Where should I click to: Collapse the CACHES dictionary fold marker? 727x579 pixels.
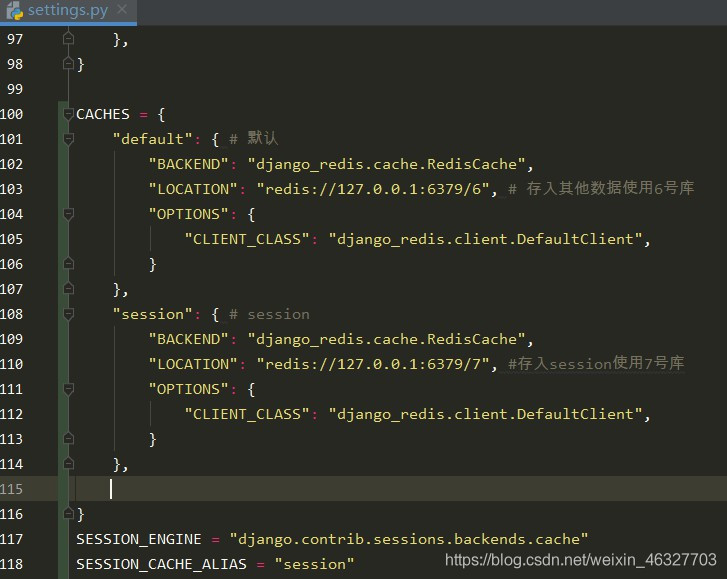(68, 114)
